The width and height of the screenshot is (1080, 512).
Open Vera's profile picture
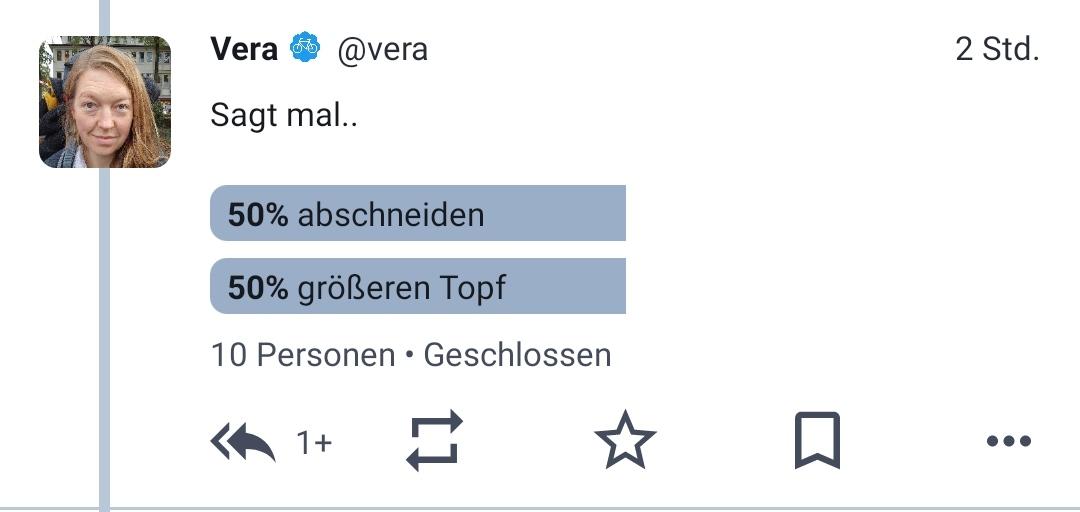coord(105,102)
